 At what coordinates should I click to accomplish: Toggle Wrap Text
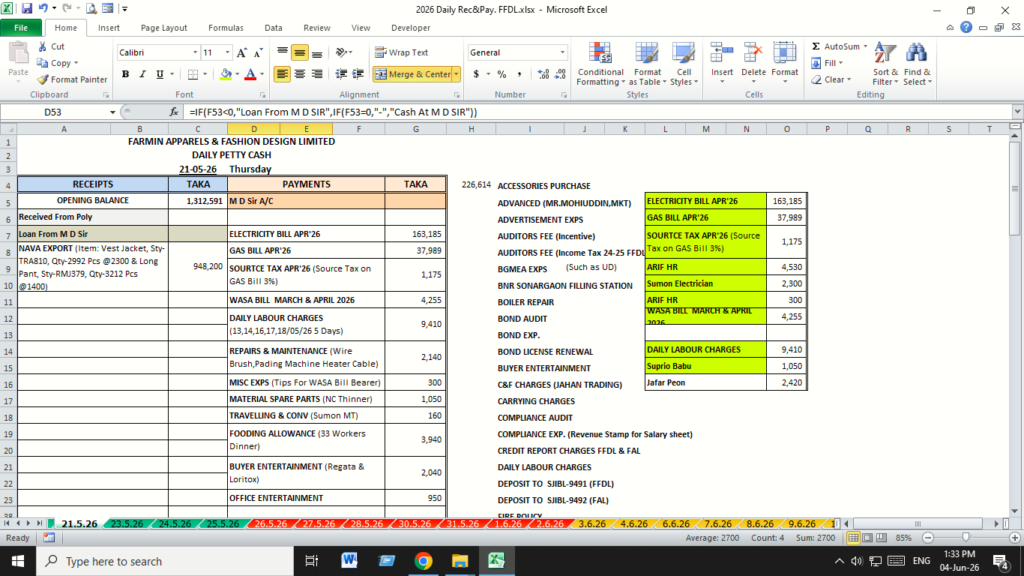pos(402,53)
